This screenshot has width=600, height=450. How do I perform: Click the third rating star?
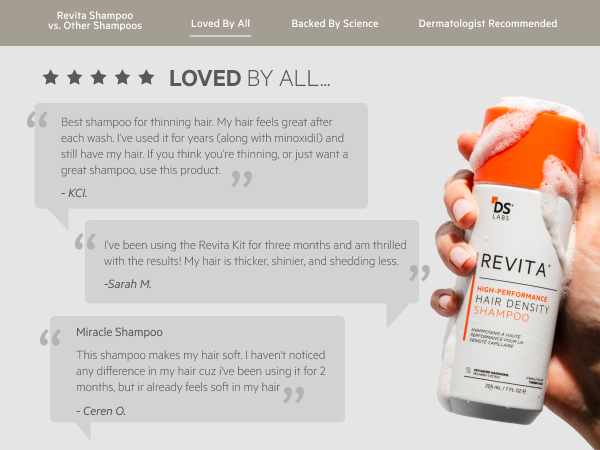pyautogui.click(x=99, y=77)
